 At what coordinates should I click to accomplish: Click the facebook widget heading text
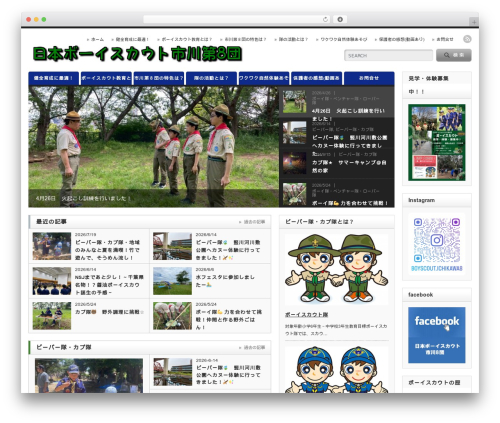[x=420, y=295]
